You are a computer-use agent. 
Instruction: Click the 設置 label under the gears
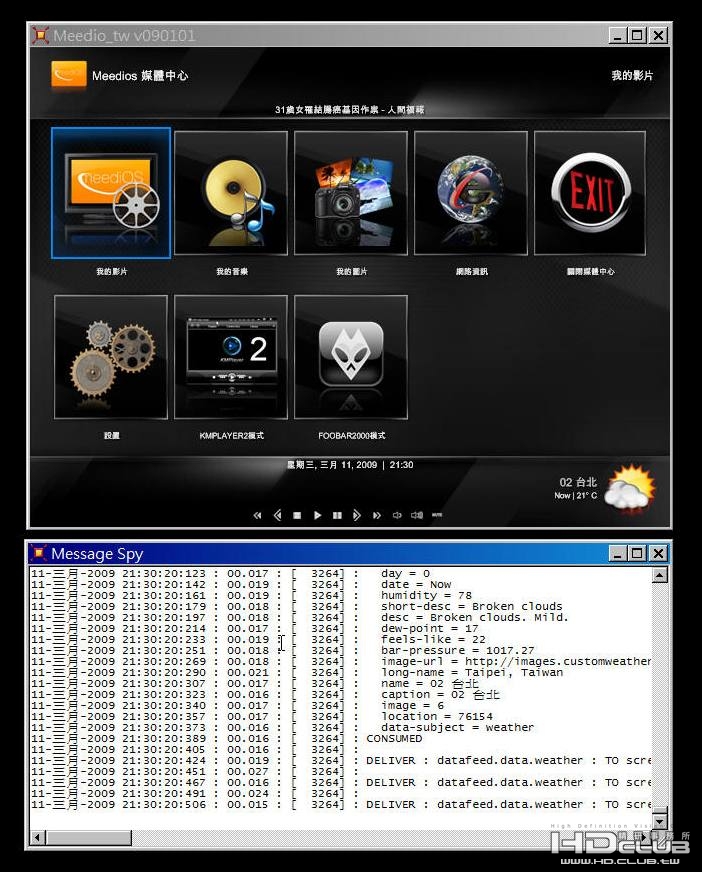pyautogui.click(x=111, y=435)
